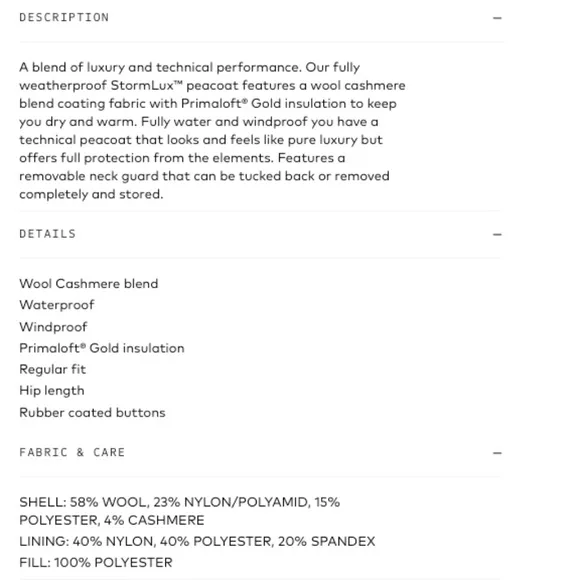Select the product description paragraph text
The width and height of the screenshot is (580, 580).
(x=212, y=131)
